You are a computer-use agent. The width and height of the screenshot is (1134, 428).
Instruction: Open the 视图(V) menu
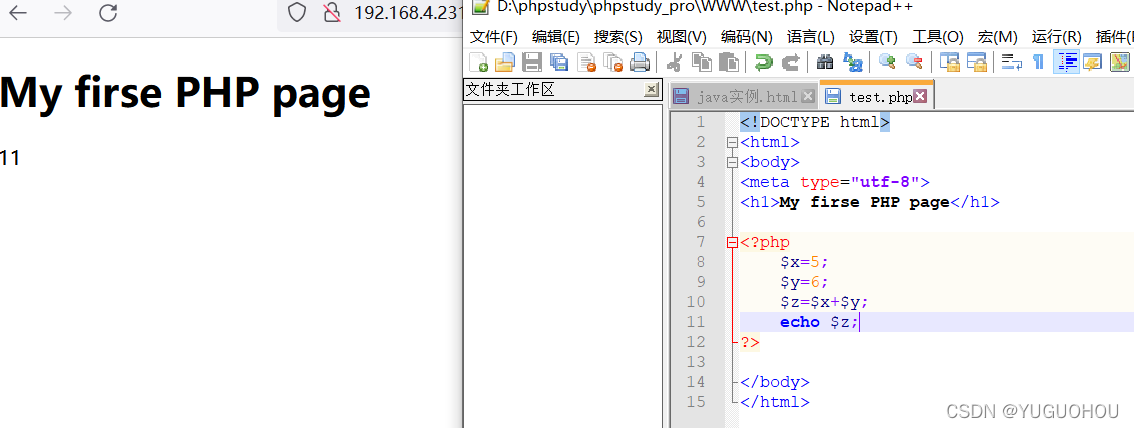[681, 37]
